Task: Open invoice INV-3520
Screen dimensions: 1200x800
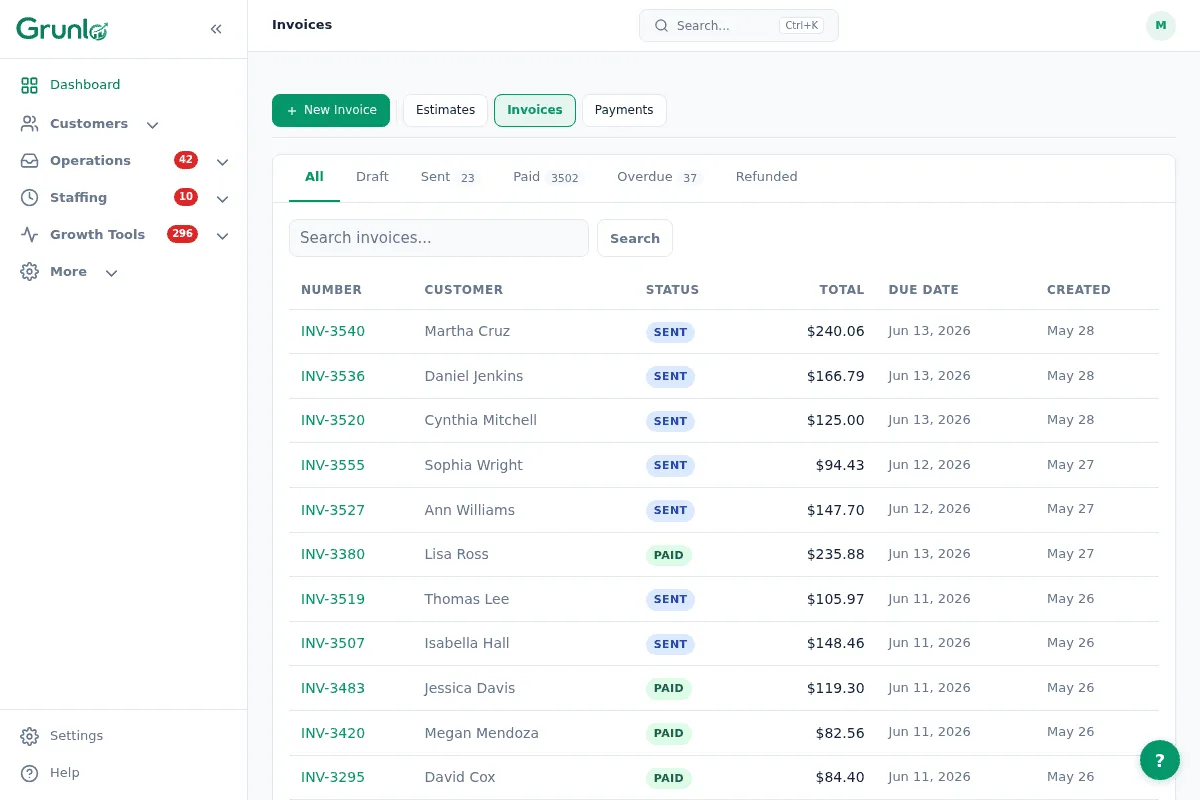Action: 333,420
